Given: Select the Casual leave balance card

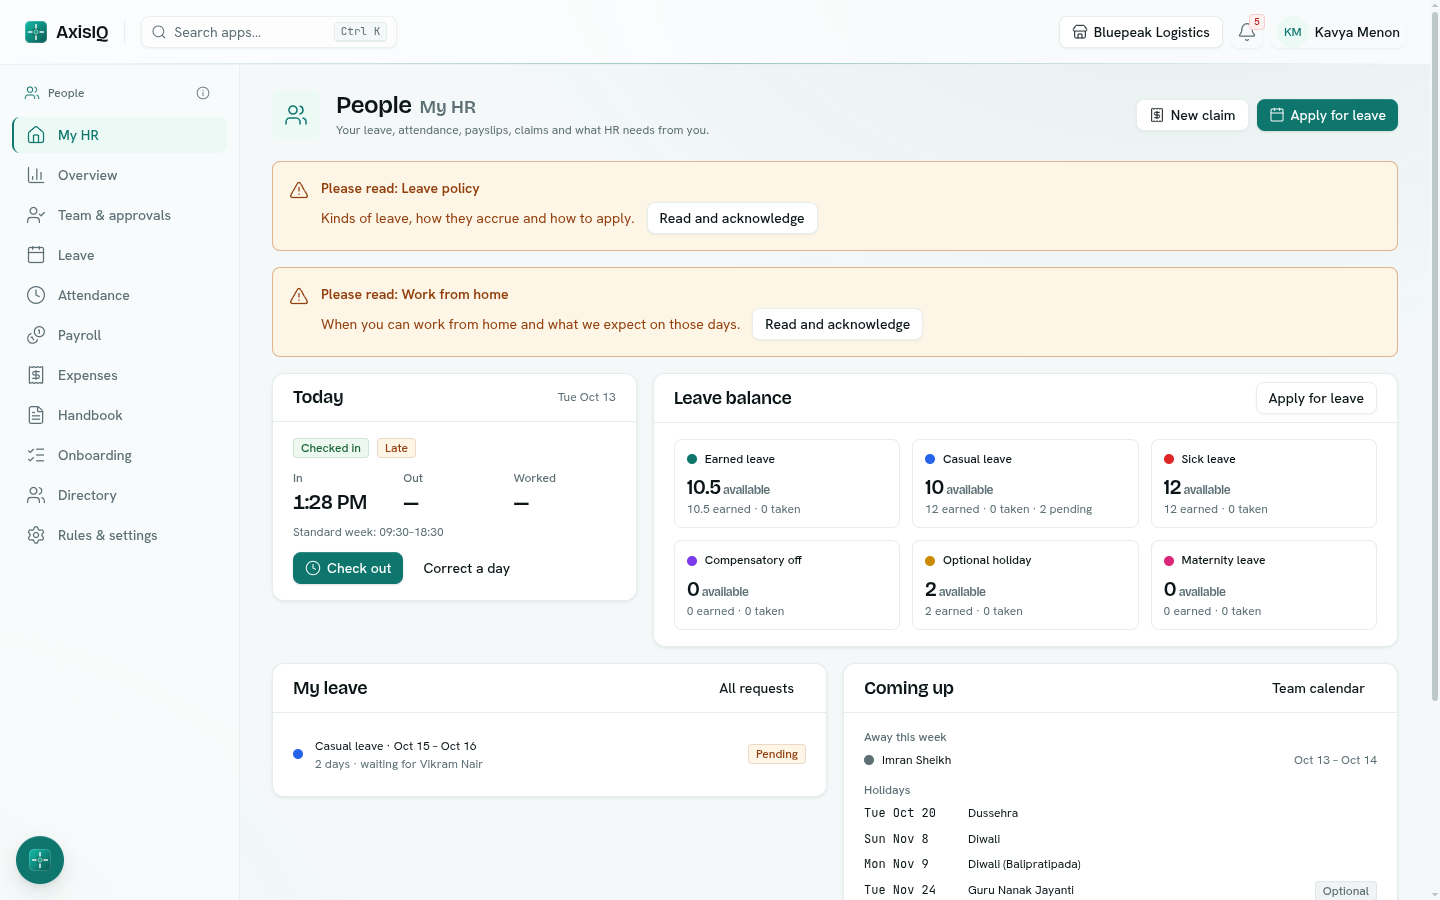Looking at the screenshot, I should (1025, 483).
